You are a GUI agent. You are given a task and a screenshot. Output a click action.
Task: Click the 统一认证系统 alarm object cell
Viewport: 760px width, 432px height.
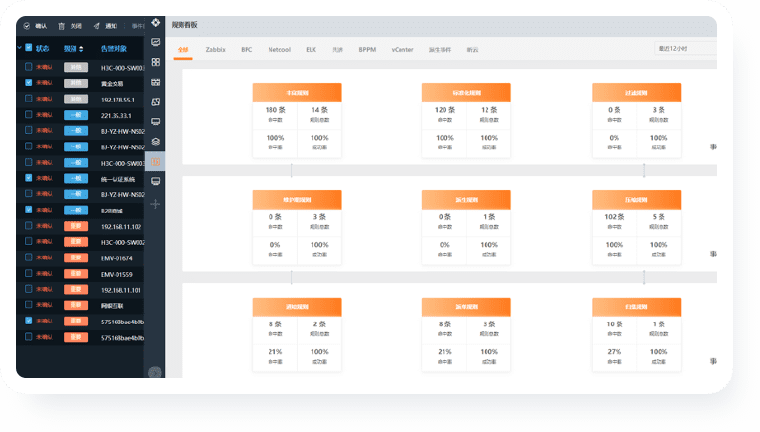click(x=118, y=179)
